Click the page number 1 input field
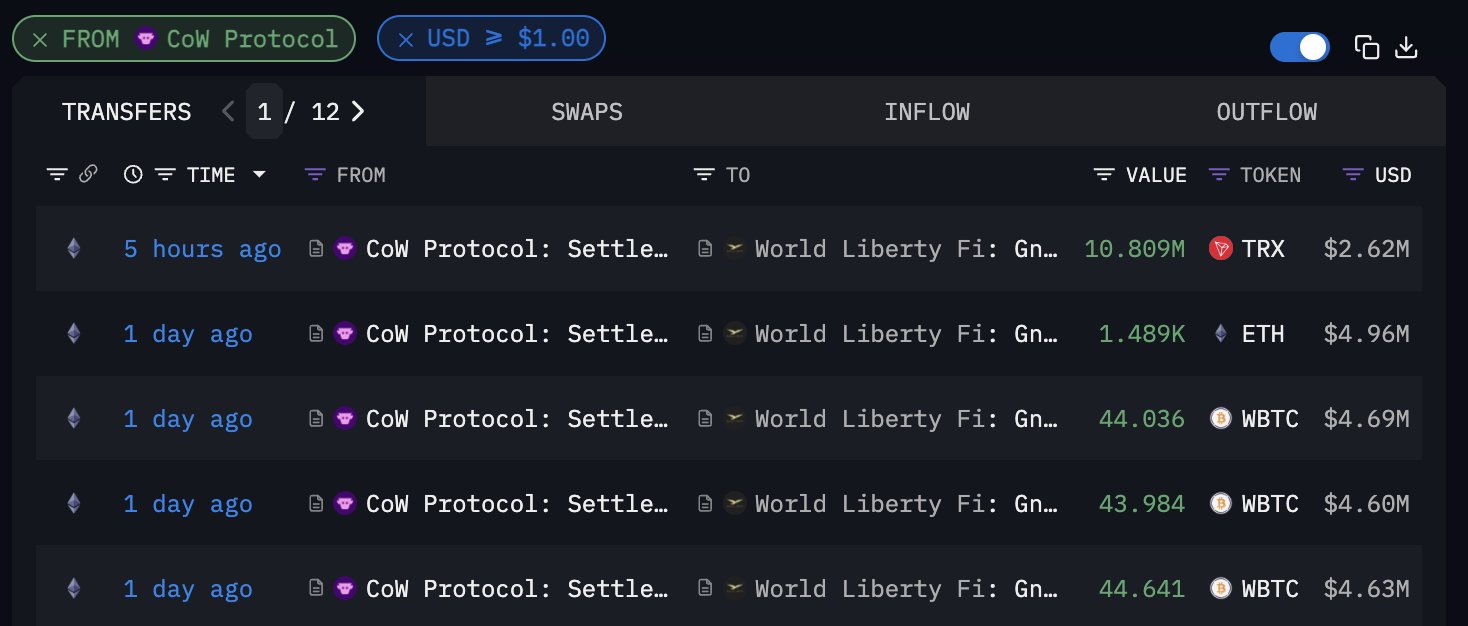The image size is (1468, 626). (x=264, y=111)
